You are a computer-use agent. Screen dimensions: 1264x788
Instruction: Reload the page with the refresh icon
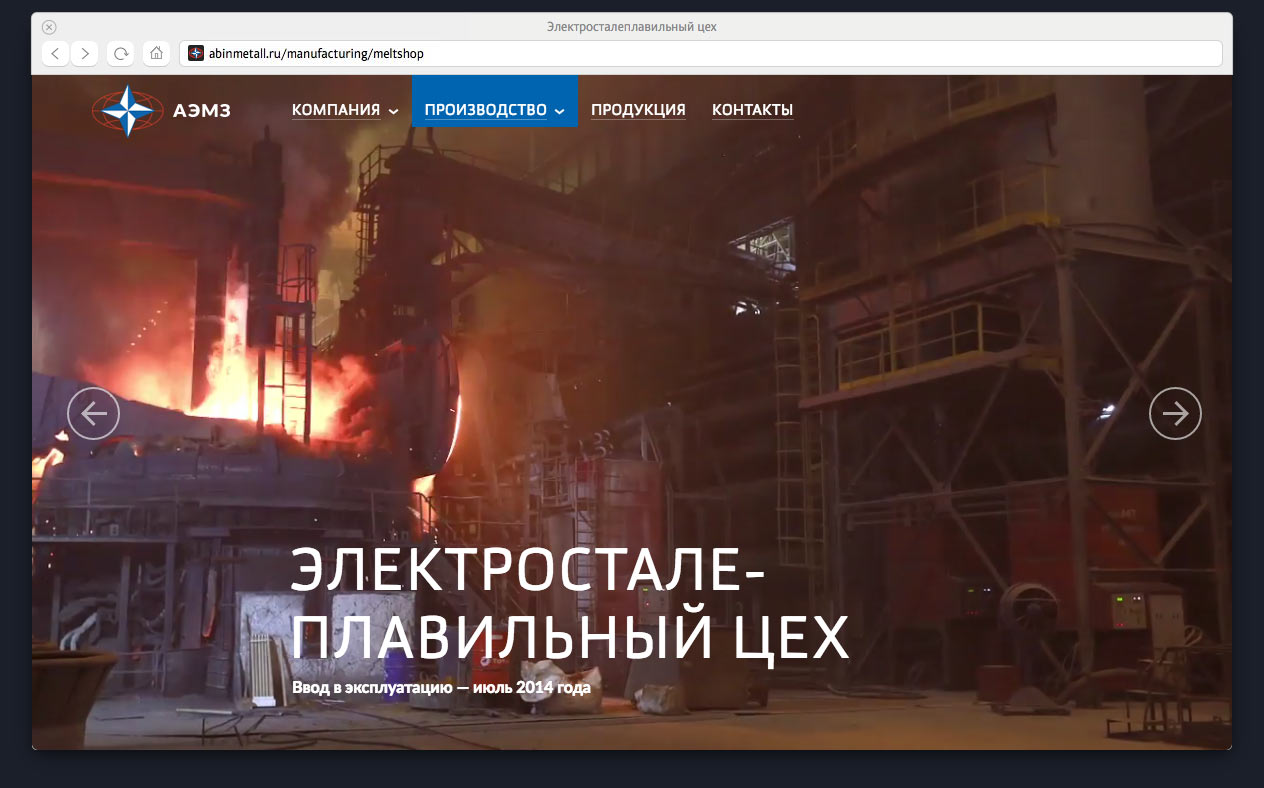[121, 54]
